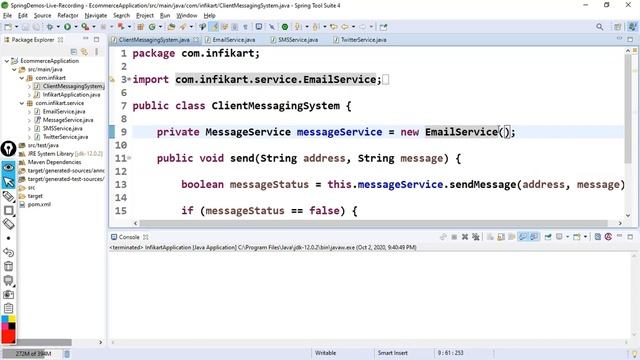Select the eraser tool in annotation bar
Image resolution: width=640 pixels, height=360 pixels.
pyautogui.click(x=8, y=224)
